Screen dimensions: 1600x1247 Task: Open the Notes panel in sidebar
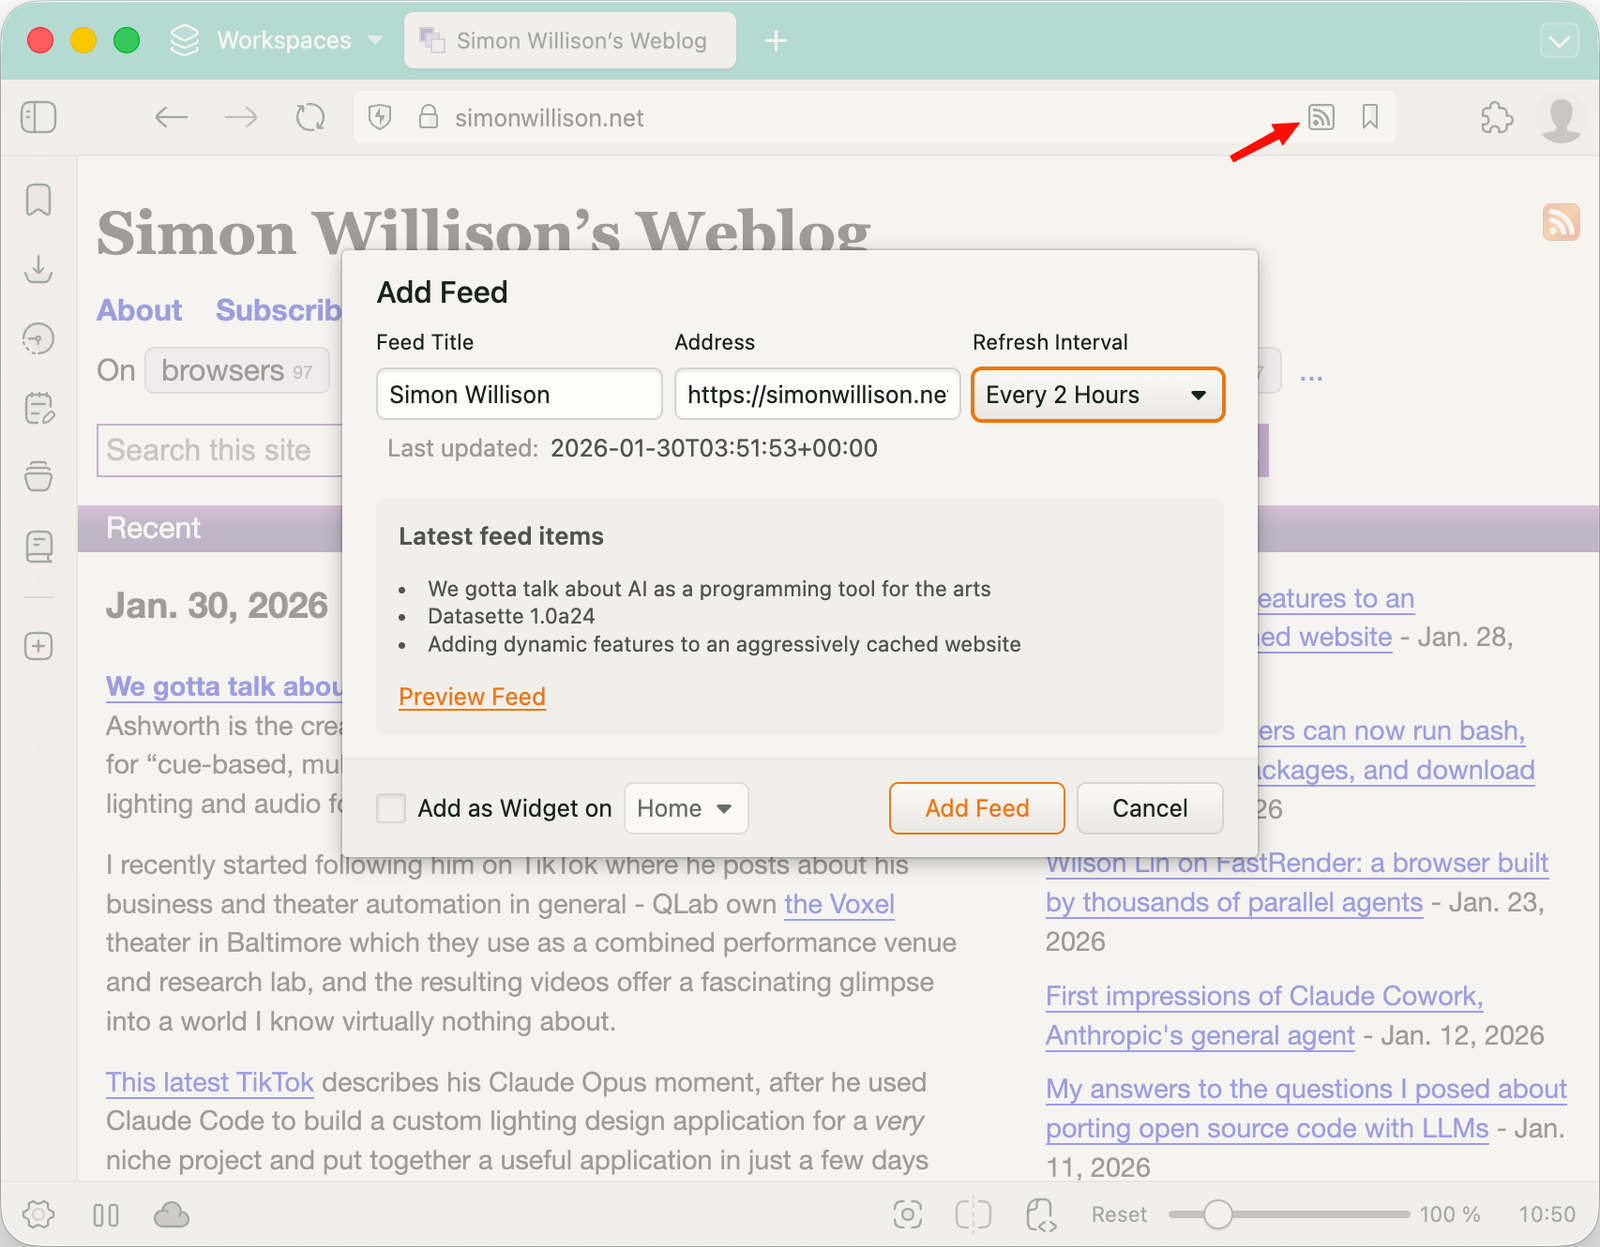coord(39,408)
